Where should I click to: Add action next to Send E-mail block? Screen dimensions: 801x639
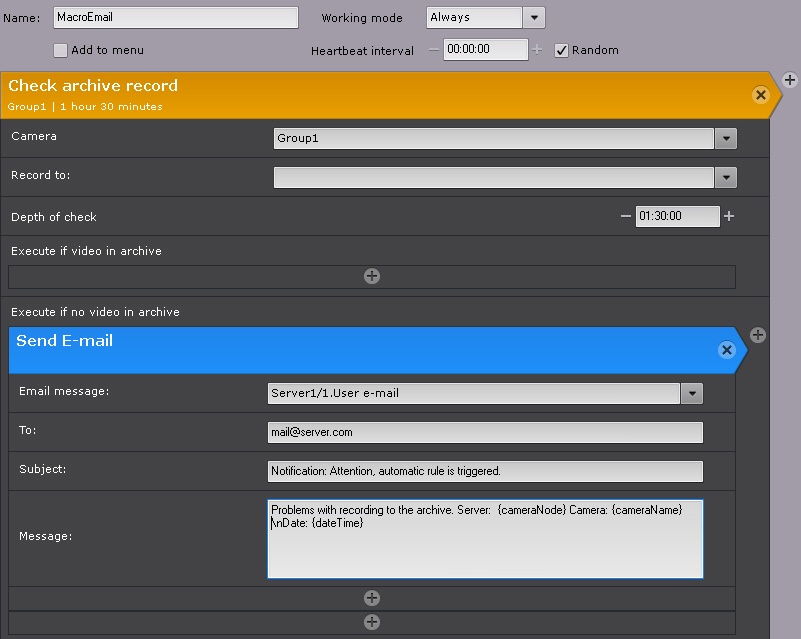(758, 335)
